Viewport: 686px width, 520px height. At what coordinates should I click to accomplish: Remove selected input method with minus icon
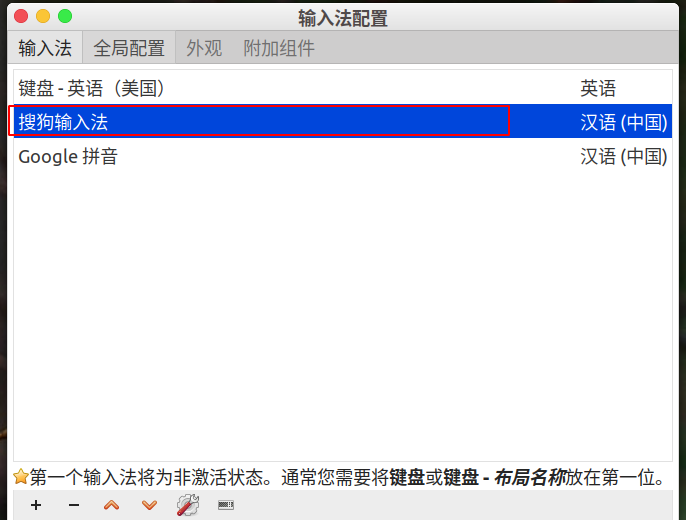click(x=74, y=506)
